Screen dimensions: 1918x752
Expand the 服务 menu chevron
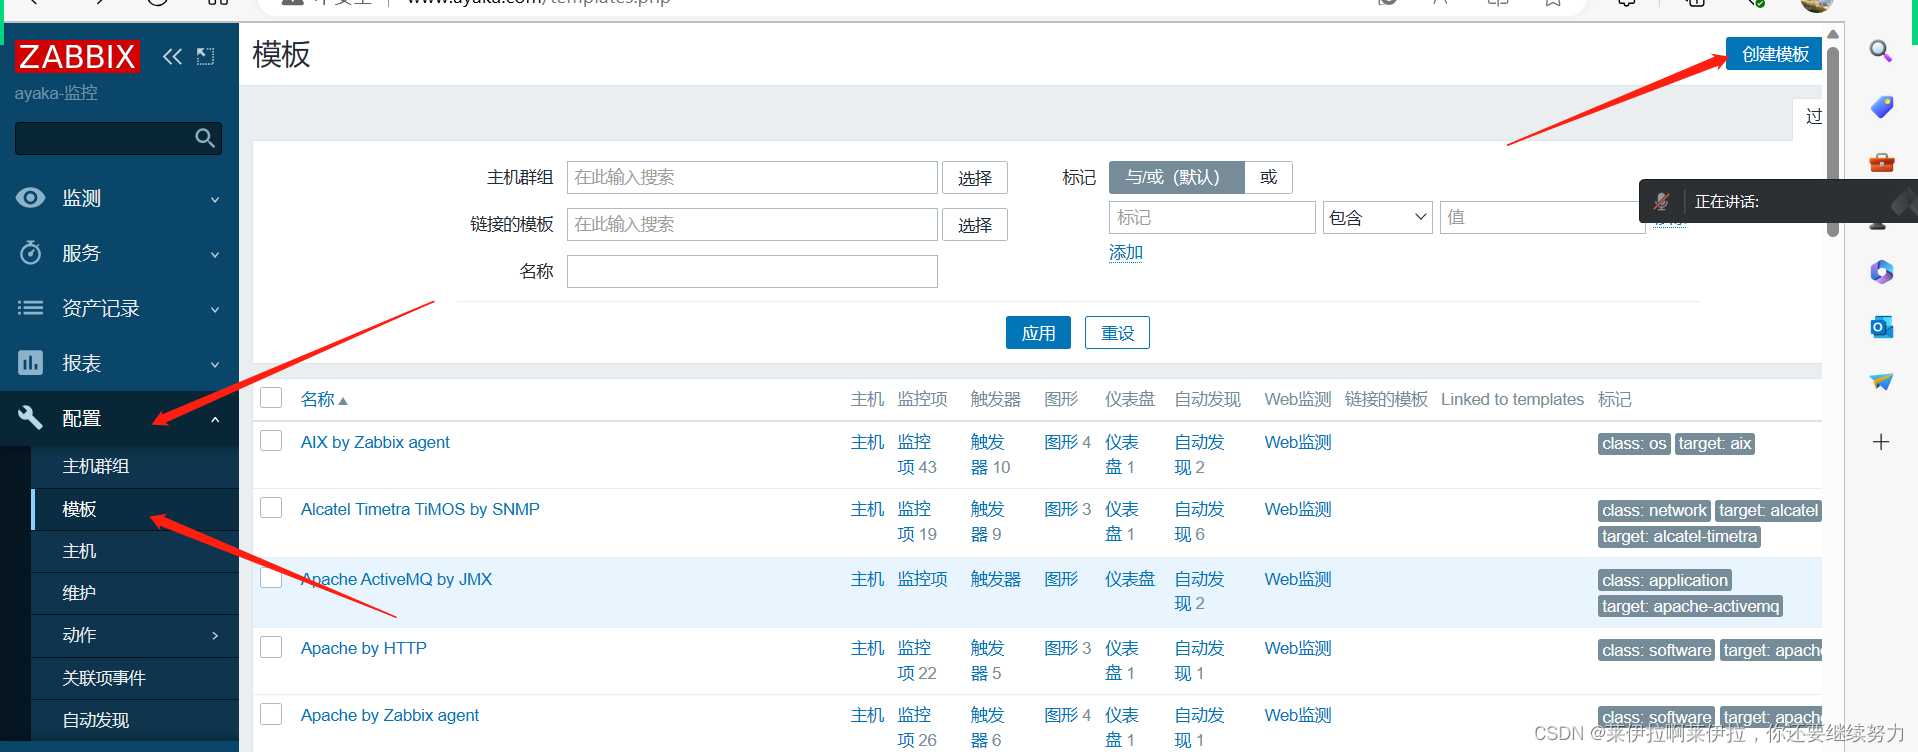point(215,254)
